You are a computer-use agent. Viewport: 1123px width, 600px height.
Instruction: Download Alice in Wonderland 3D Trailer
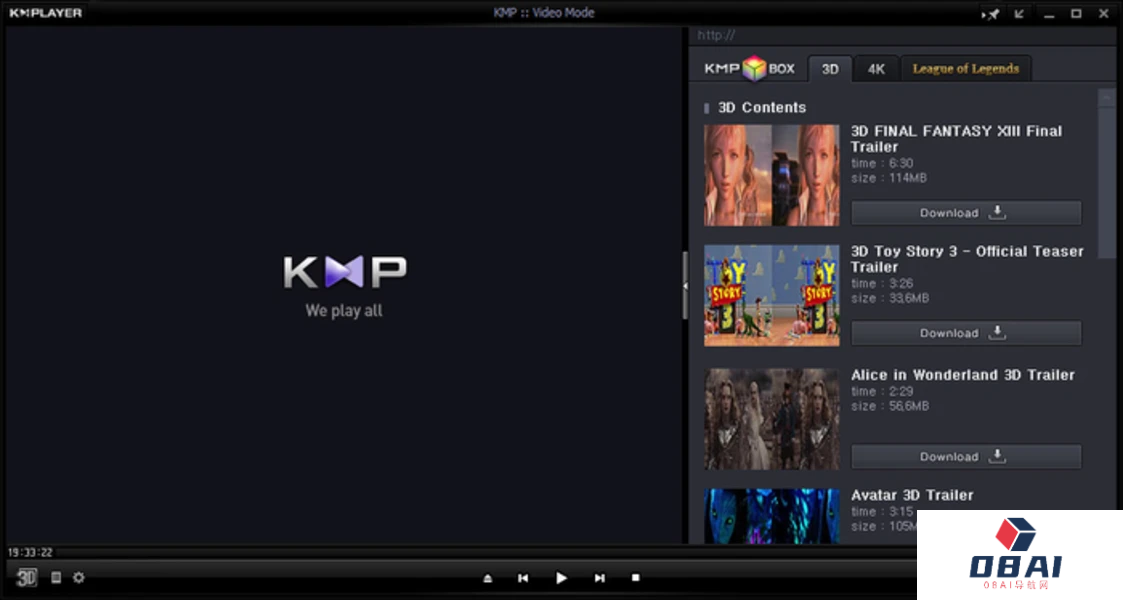[x=965, y=457]
